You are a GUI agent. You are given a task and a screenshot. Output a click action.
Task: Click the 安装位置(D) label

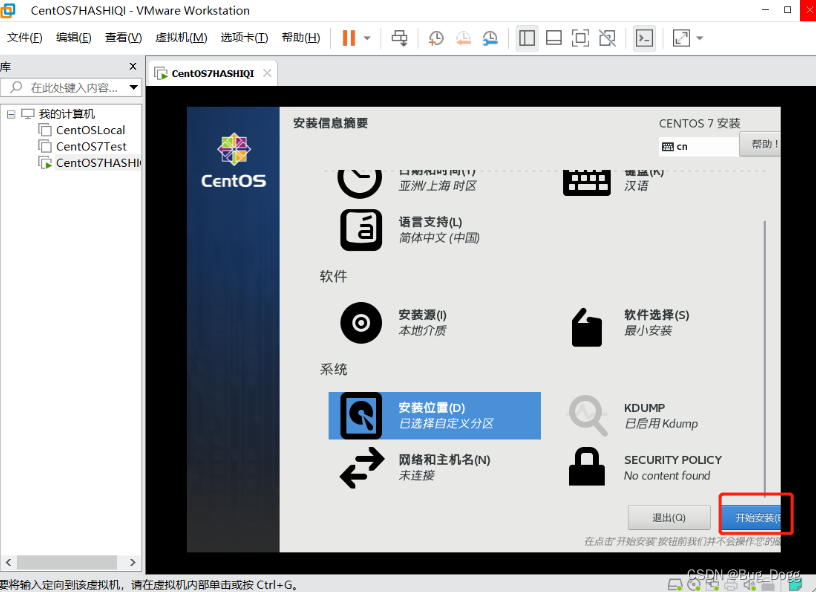tap(432, 408)
